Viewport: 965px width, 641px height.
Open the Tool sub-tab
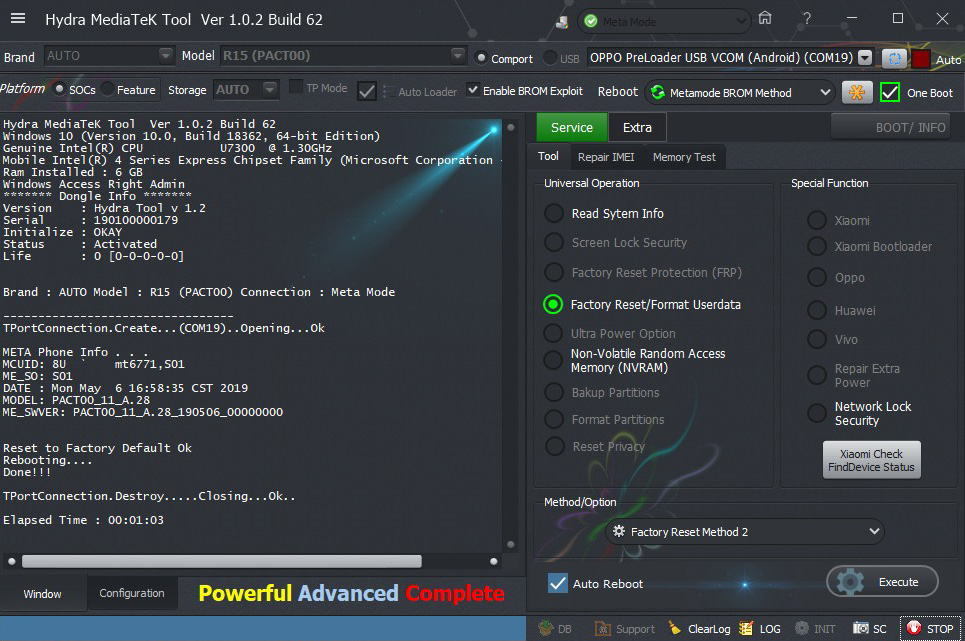pos(548,156)
